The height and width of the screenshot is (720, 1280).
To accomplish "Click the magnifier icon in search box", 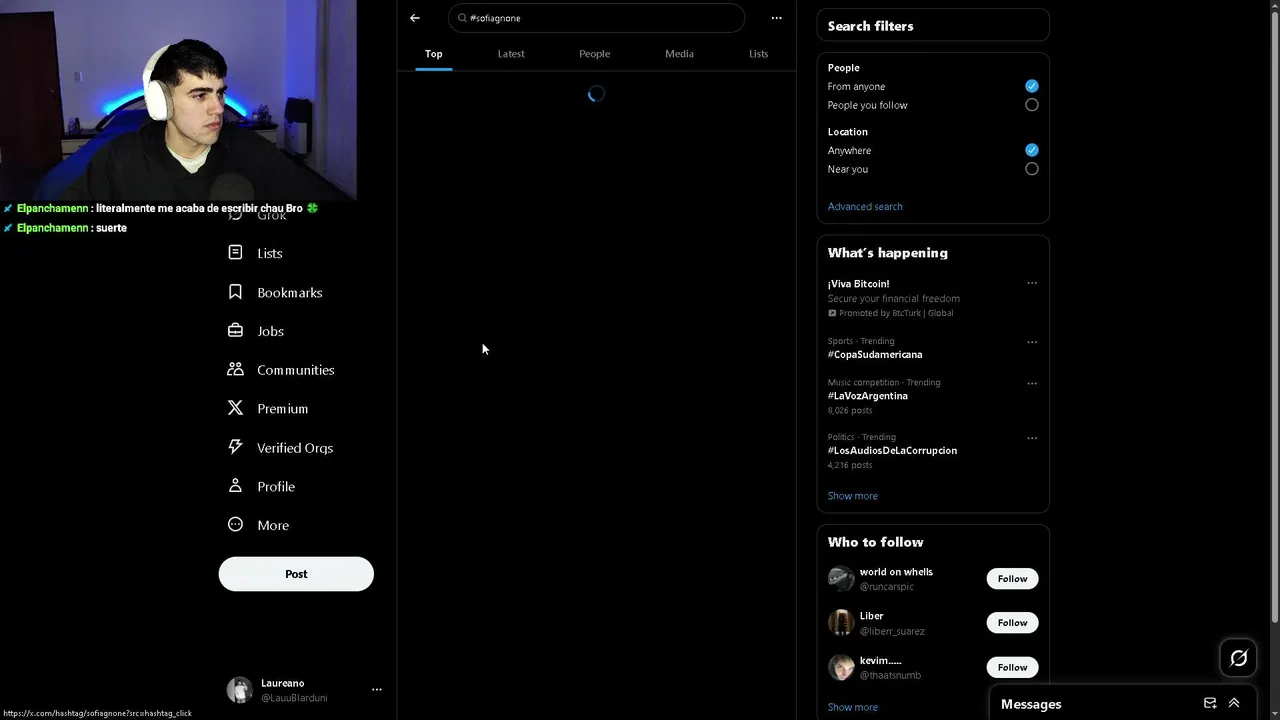I will (x=462, y=18).
